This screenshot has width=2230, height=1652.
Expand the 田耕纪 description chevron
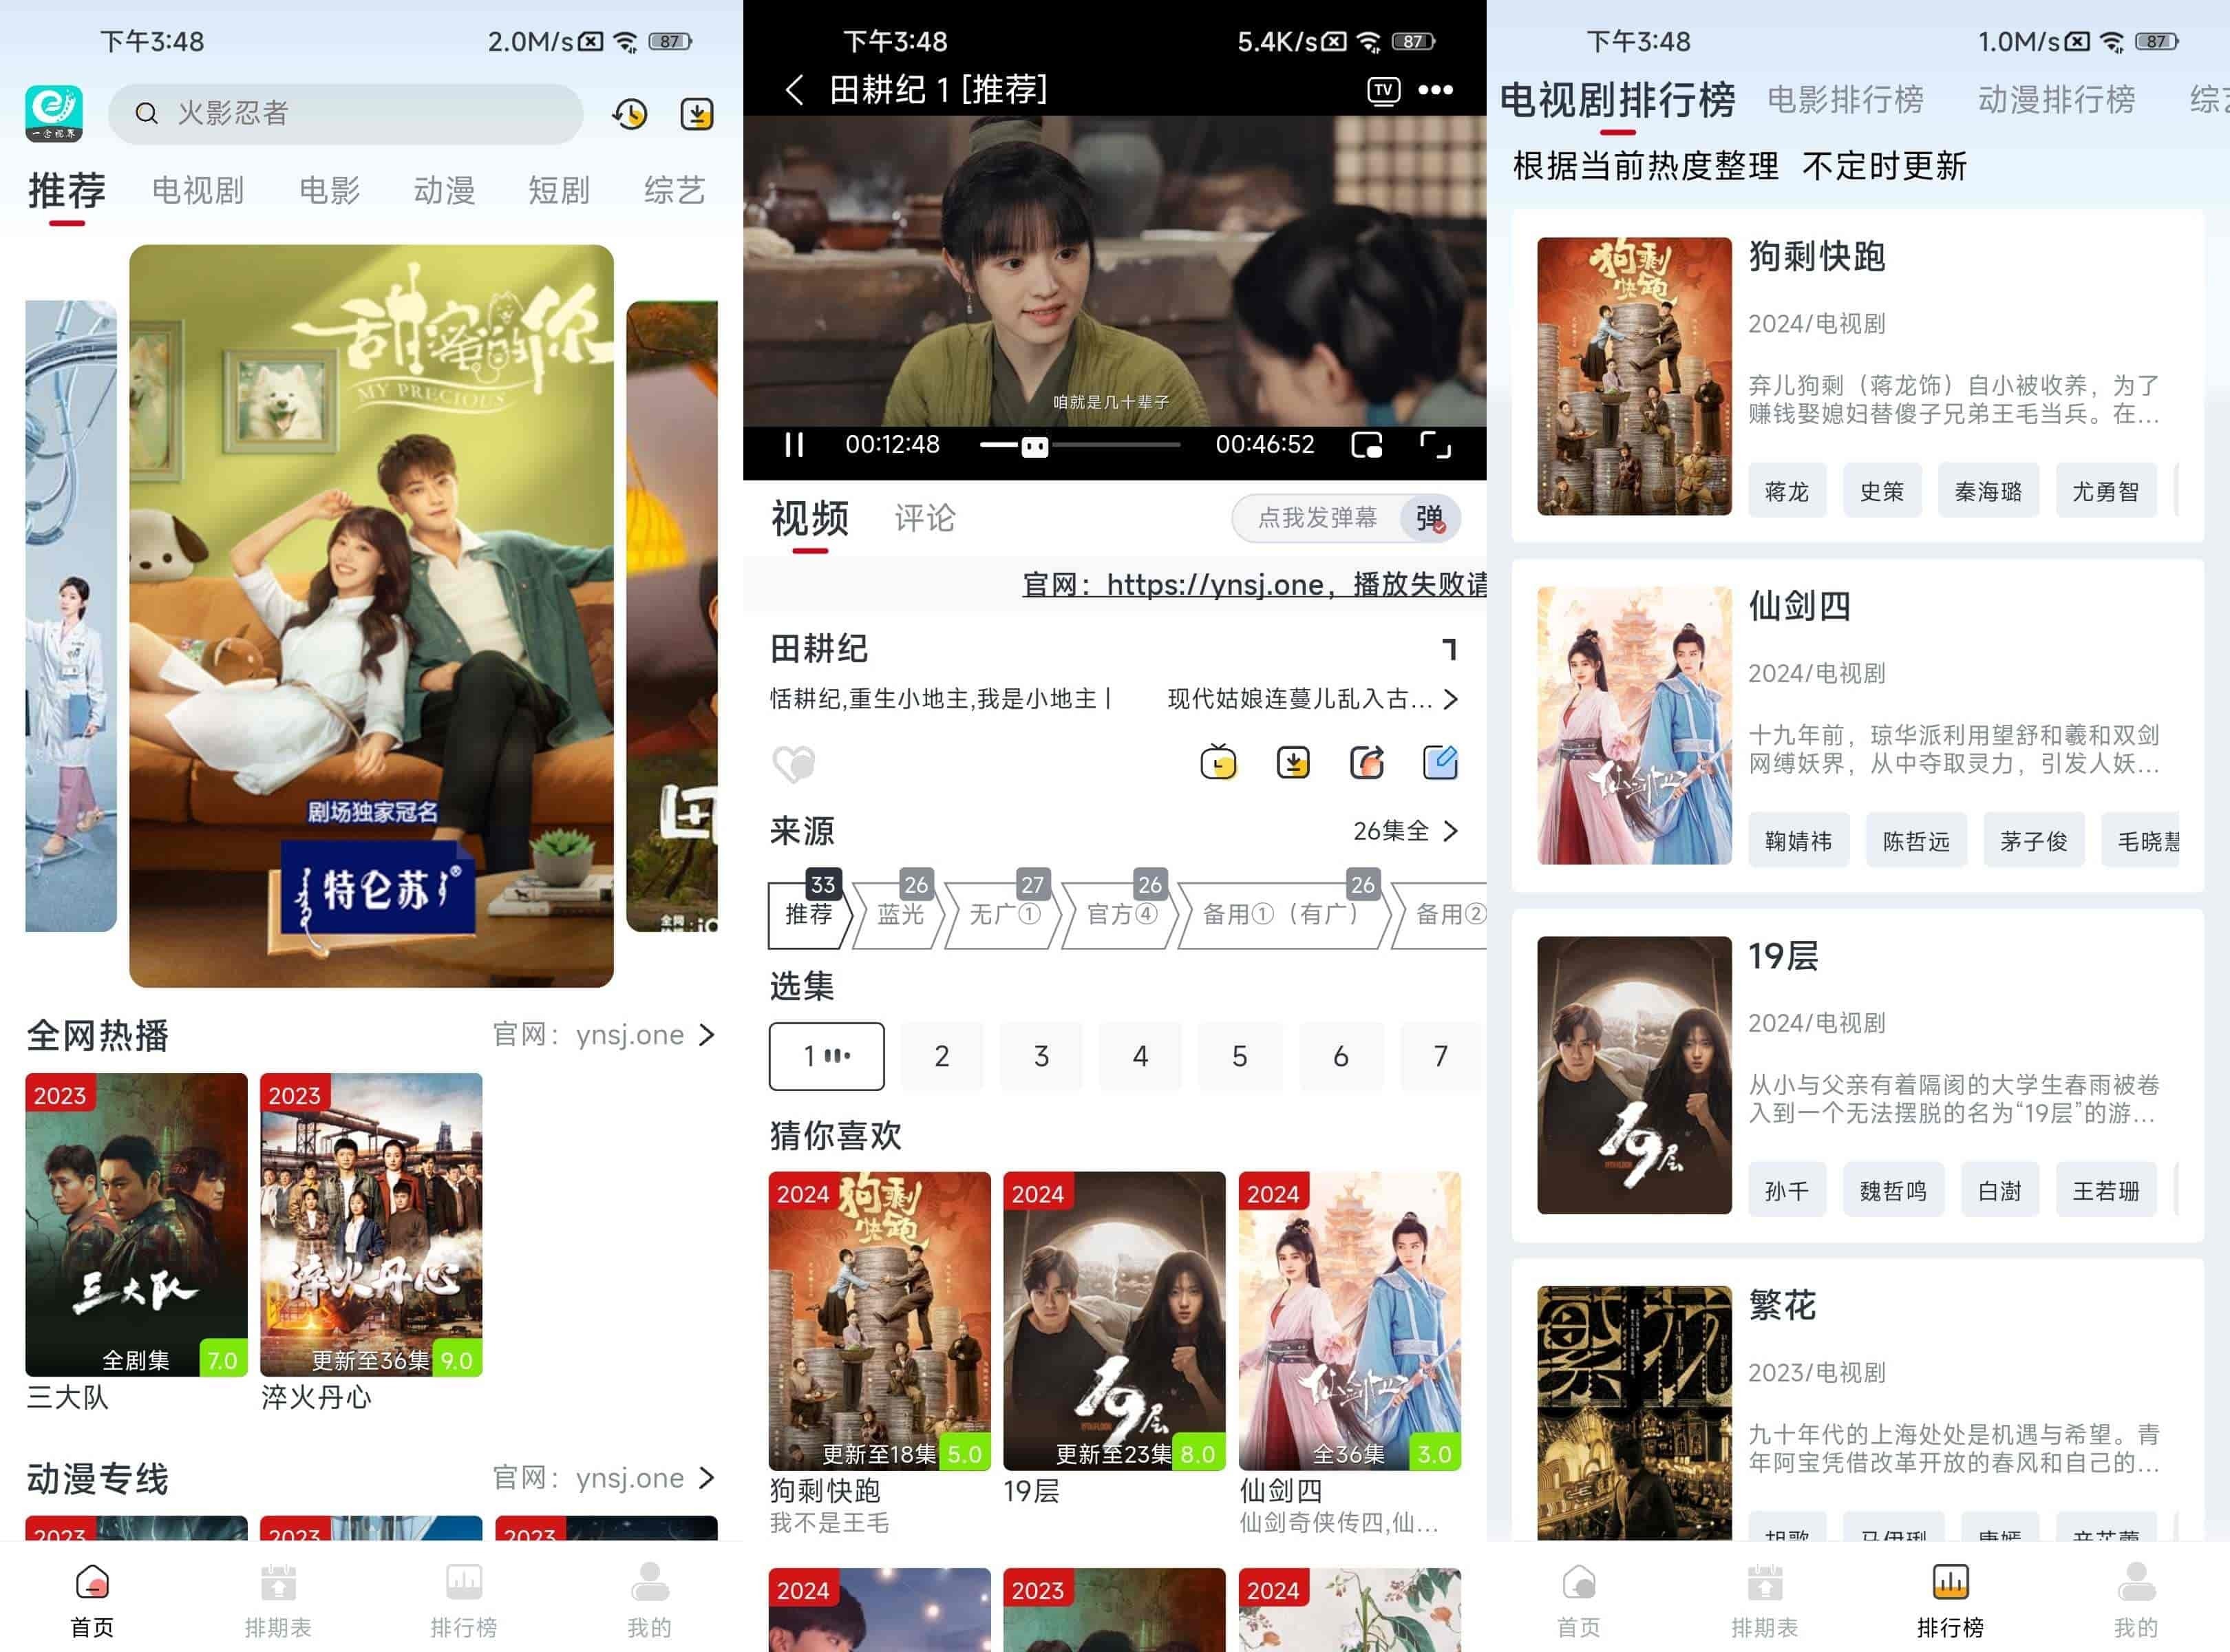click(1451, 699)
